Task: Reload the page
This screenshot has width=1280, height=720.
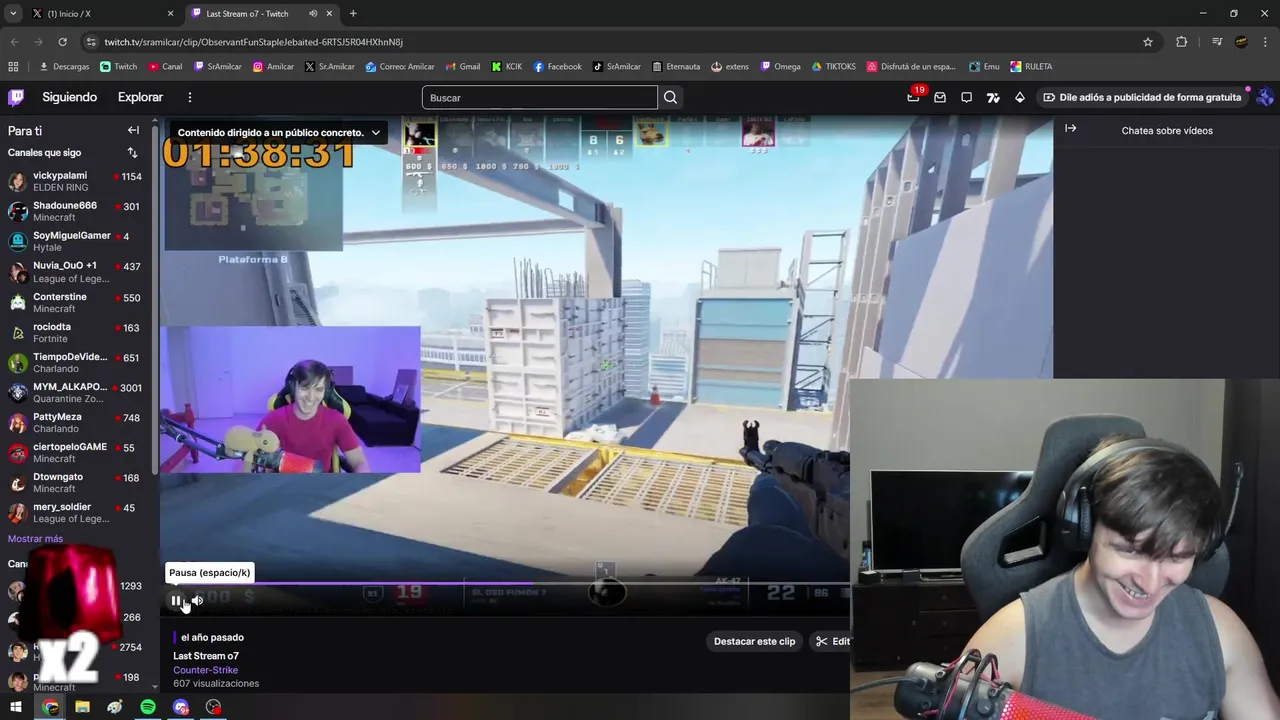Action: click(x=62, y=42)
